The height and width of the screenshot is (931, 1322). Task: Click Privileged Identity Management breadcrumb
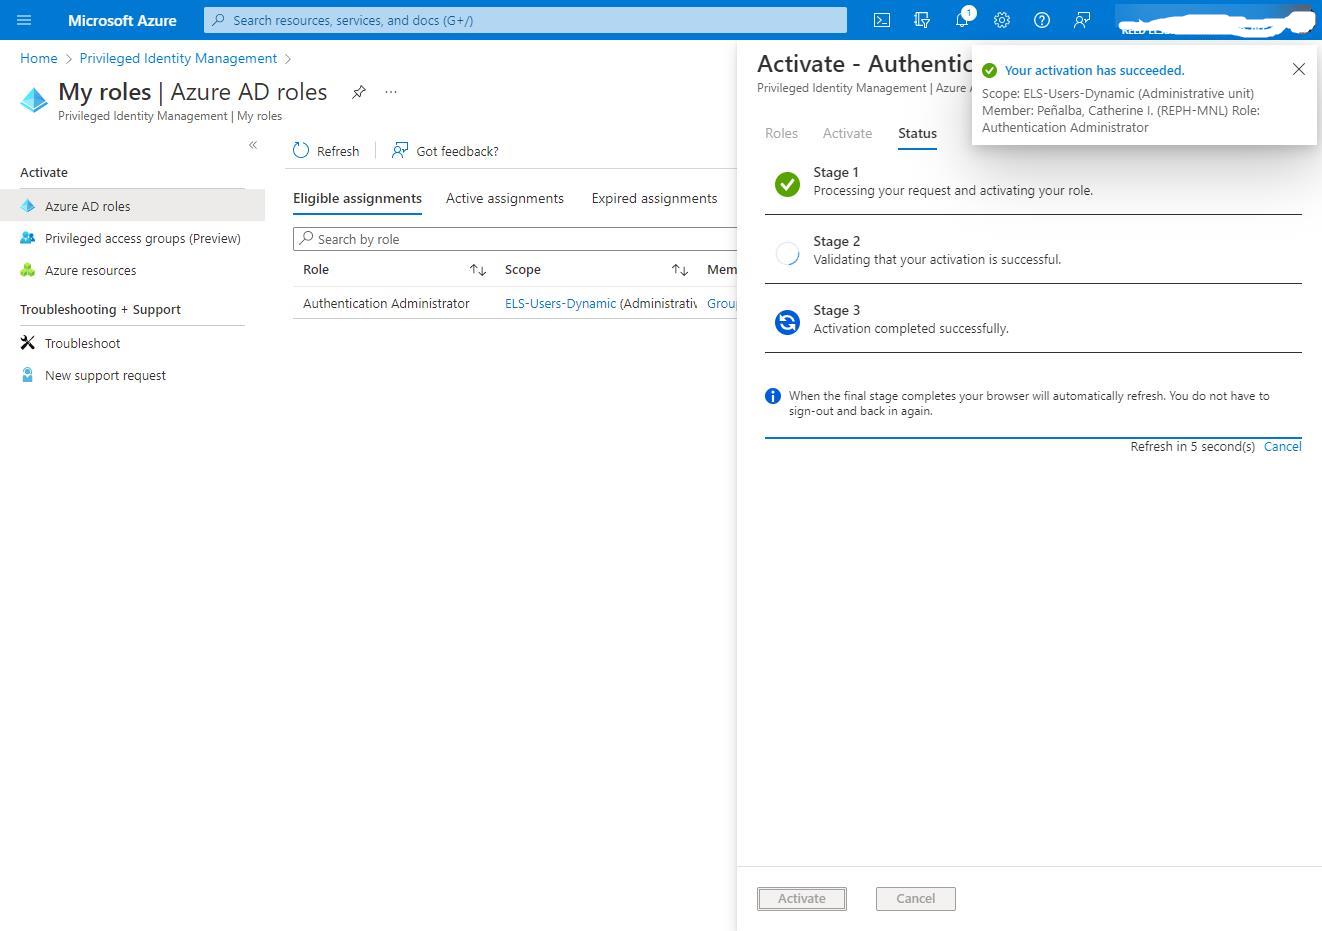coord(178,58)
